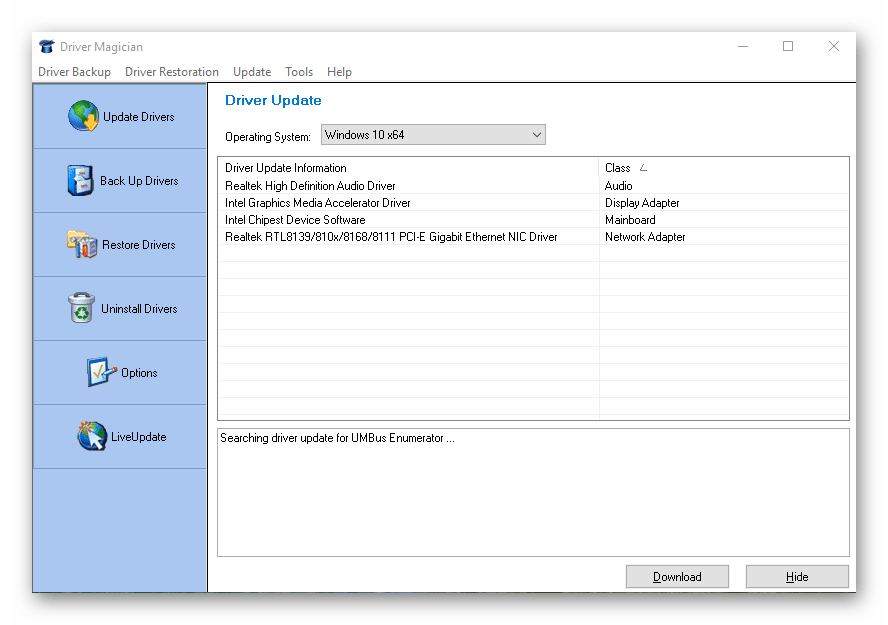Click the Update Drivers label in sidebar
888x625 pixels.
pyautogui.click(x=139, y=117)
